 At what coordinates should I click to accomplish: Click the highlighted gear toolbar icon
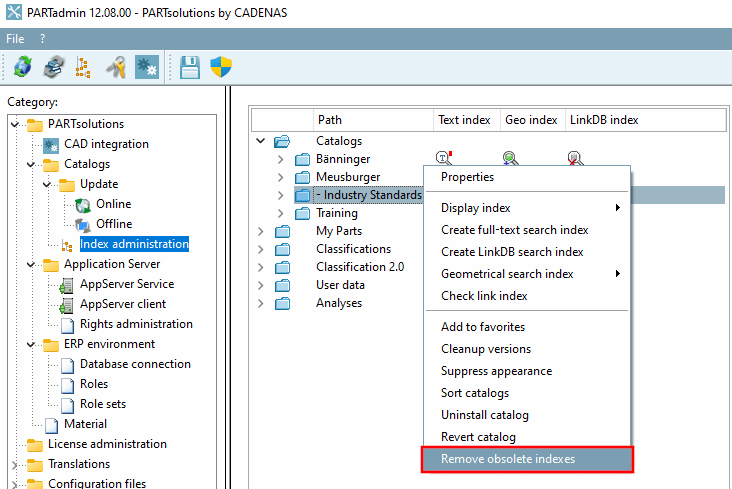(147, 67)
